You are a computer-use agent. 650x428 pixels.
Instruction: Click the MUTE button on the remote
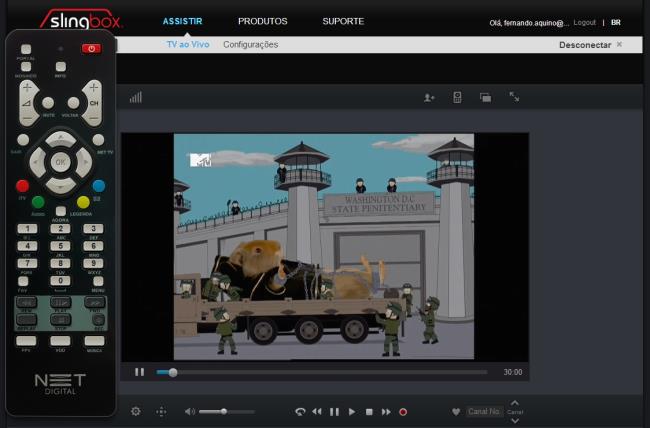[x=48, y=102]
